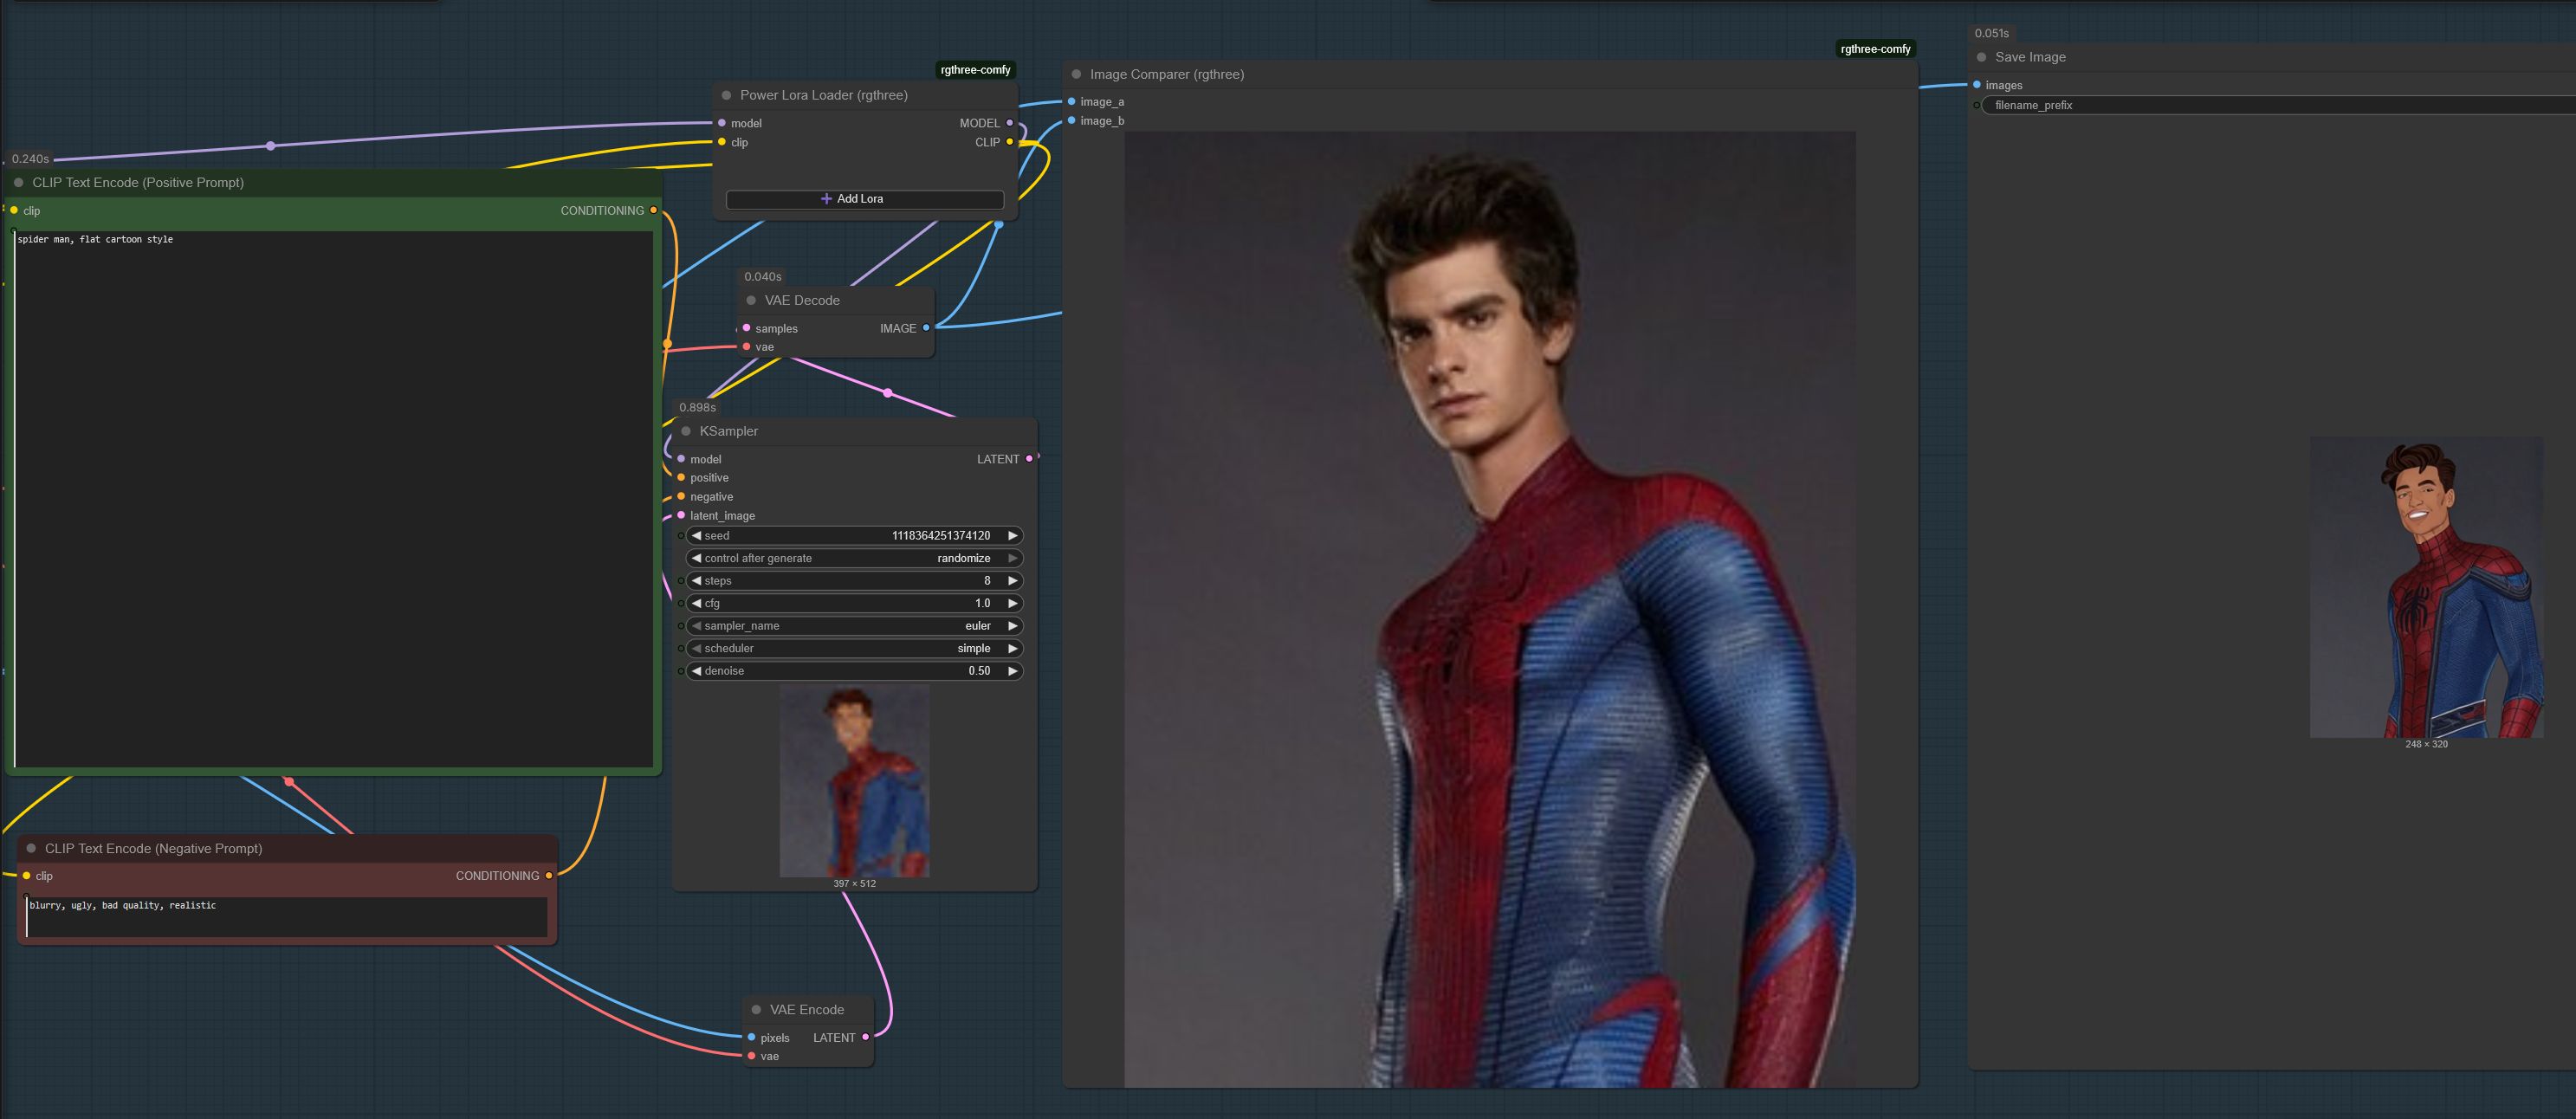Viewport: 2576px width, 1119px height.
Task: Collapse the KSampler node via its dot
Action: [686, 432]
